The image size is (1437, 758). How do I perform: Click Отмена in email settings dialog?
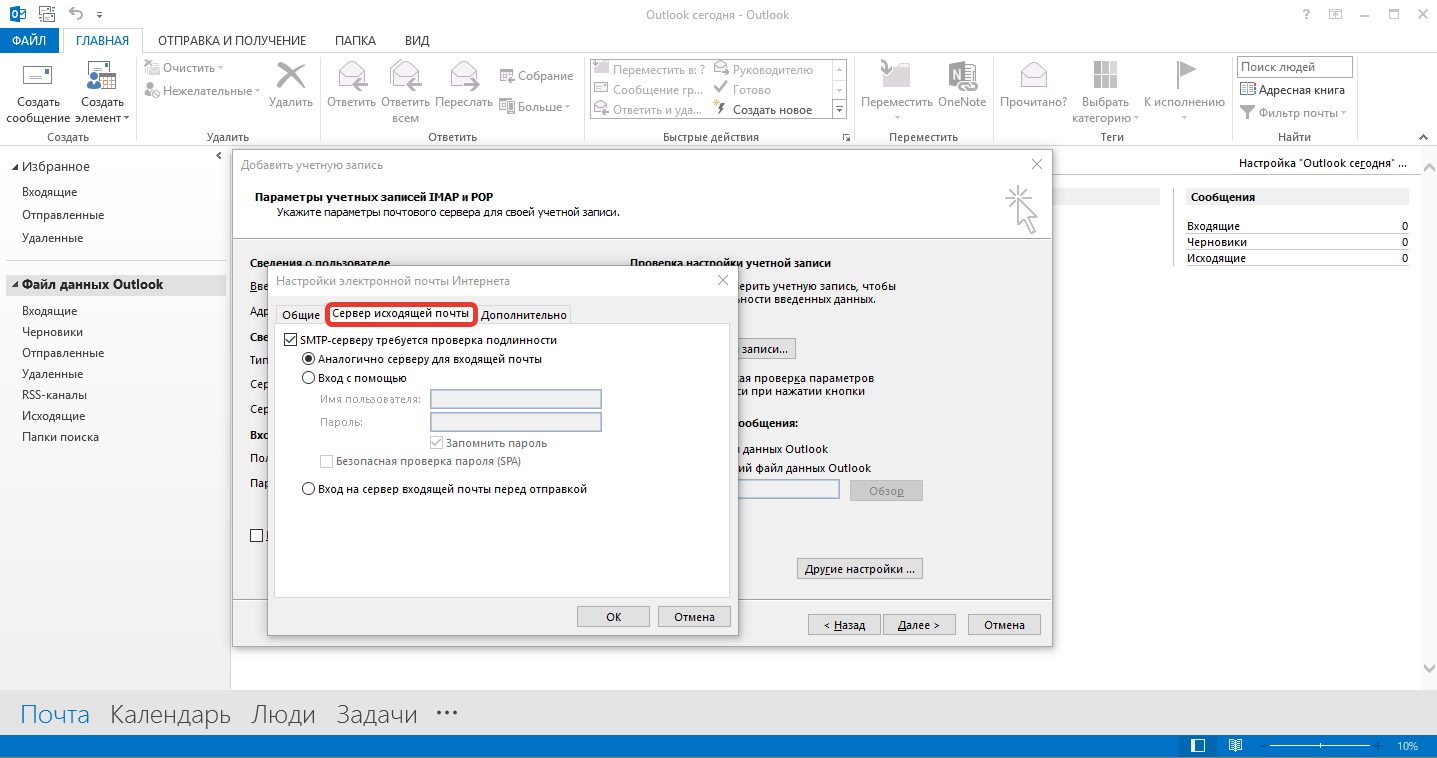tap(694, 617)
